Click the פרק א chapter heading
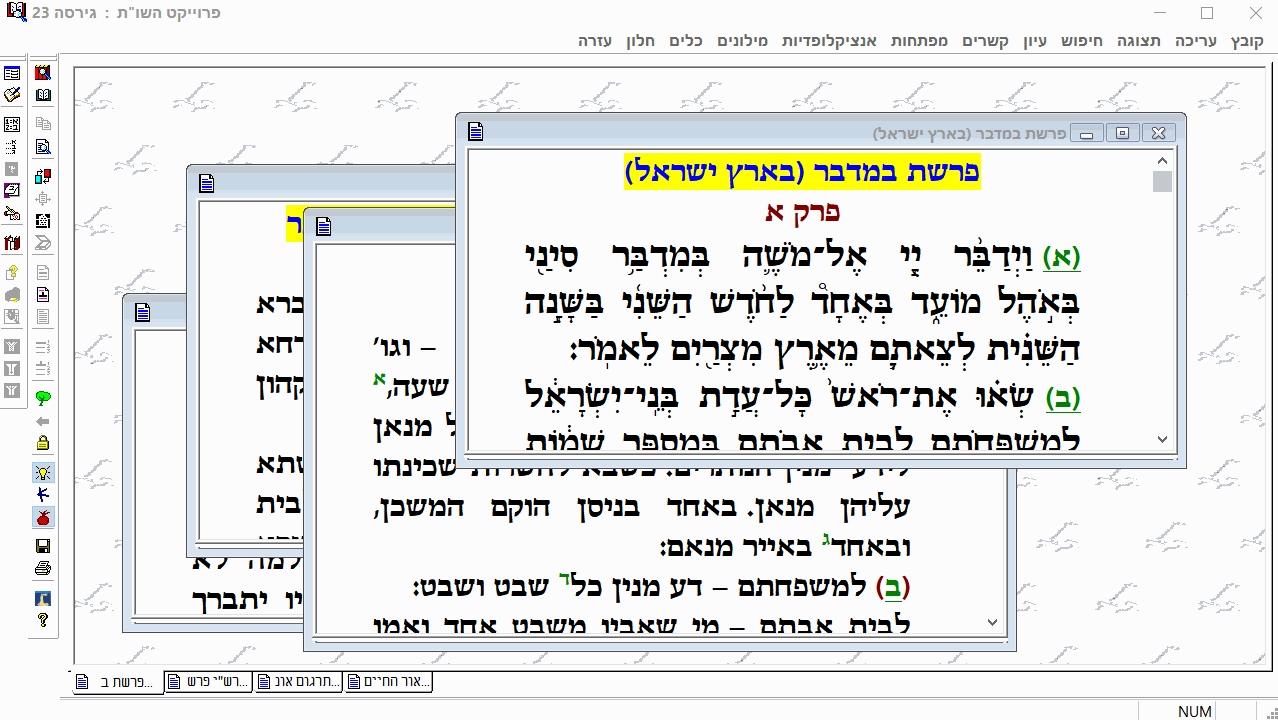 coord(803,213)
